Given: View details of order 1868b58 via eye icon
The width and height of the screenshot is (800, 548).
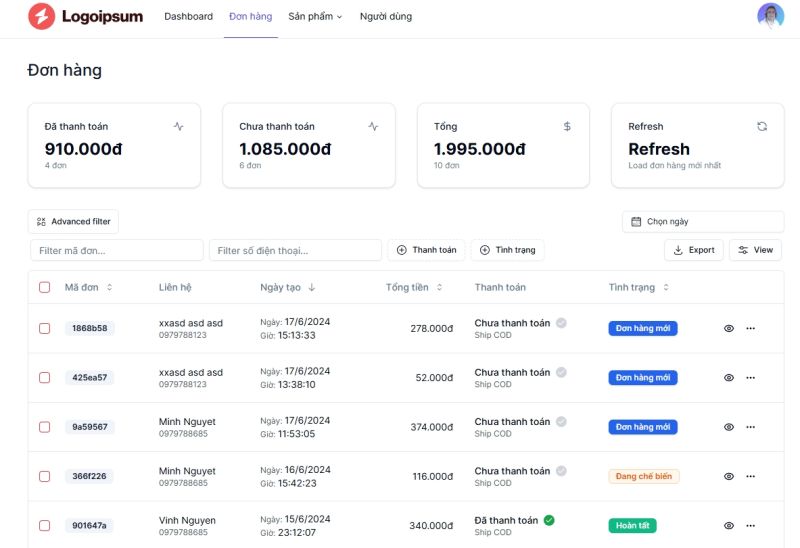Looking at the screenshot, I should [x=729, y=328].
